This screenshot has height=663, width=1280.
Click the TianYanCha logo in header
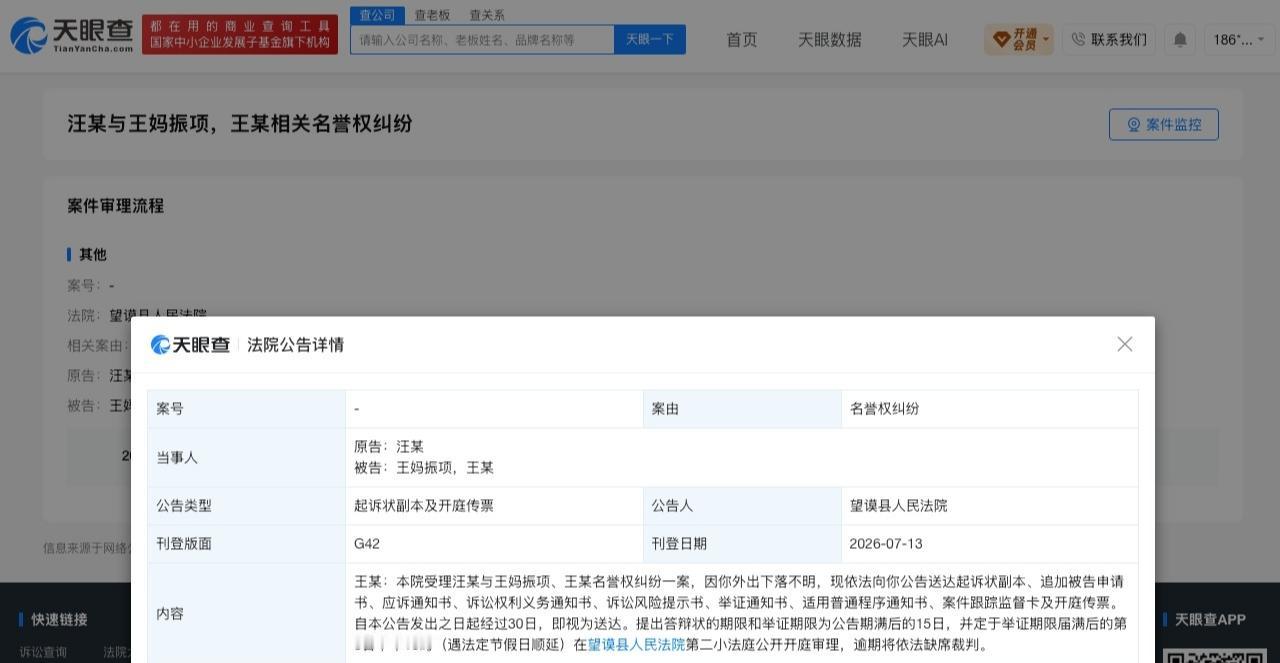coord(72,35)
